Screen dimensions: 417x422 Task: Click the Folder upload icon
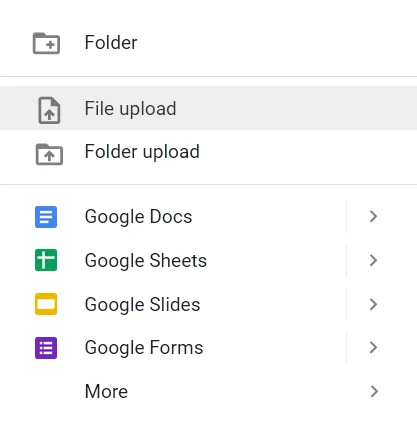coord(49,154)
